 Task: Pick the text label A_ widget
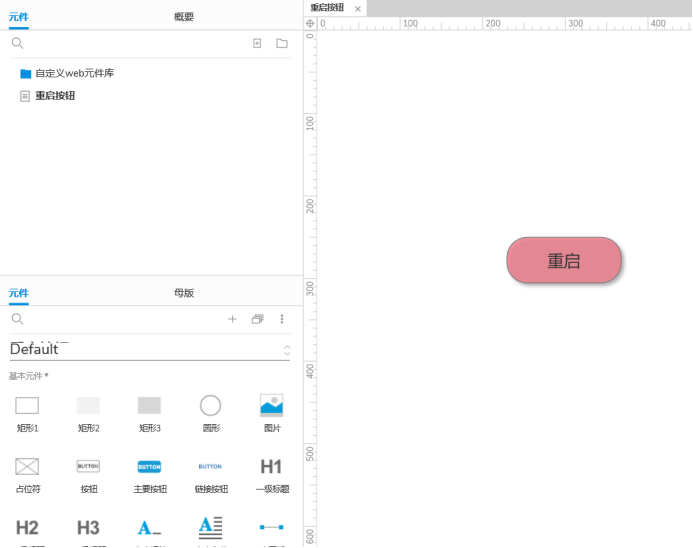pyautogui.click(x=149, y=530)
